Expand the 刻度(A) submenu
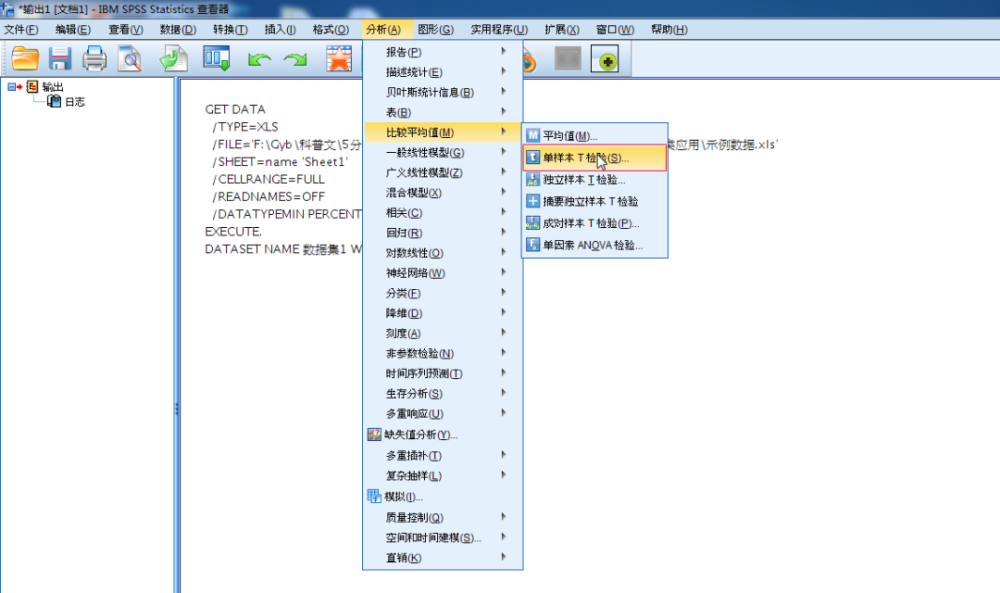 443,333
